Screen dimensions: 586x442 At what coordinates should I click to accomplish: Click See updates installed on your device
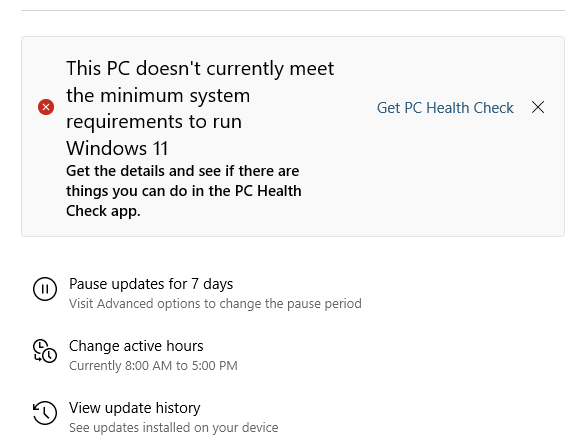coord(174,427)
